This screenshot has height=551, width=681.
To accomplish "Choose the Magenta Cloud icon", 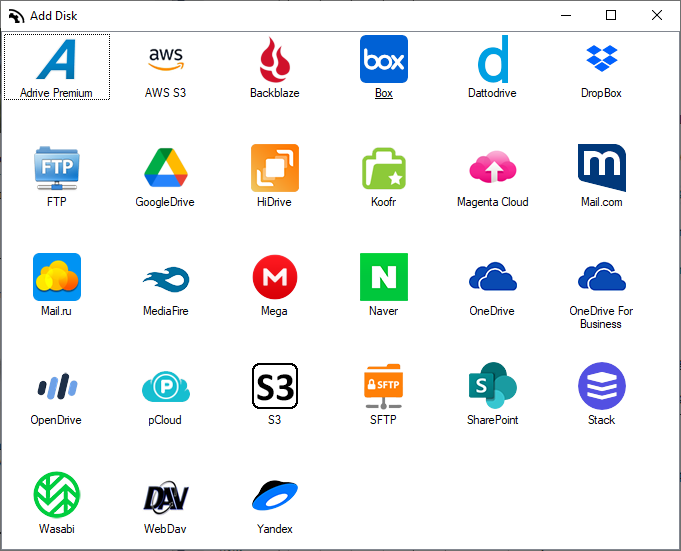I will 493,167.
